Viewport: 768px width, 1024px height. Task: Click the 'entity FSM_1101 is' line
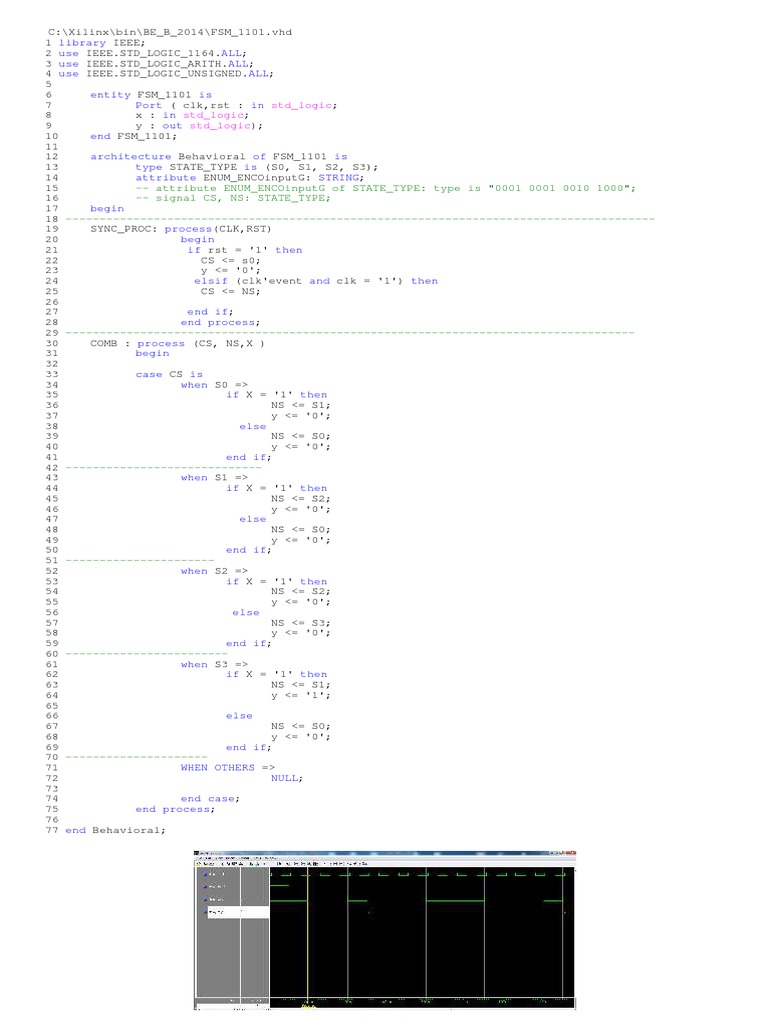coord(151,95)
